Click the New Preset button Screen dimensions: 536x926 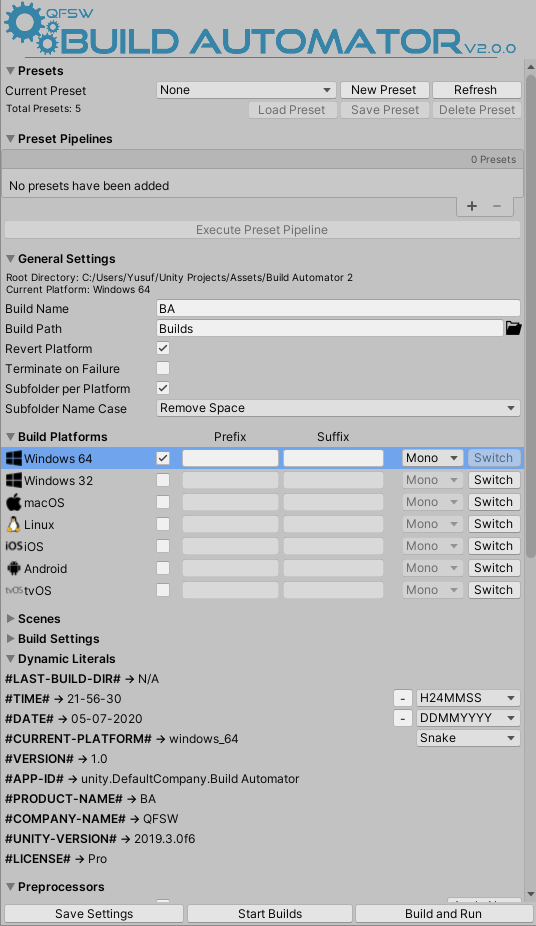[x=384, y=90]
